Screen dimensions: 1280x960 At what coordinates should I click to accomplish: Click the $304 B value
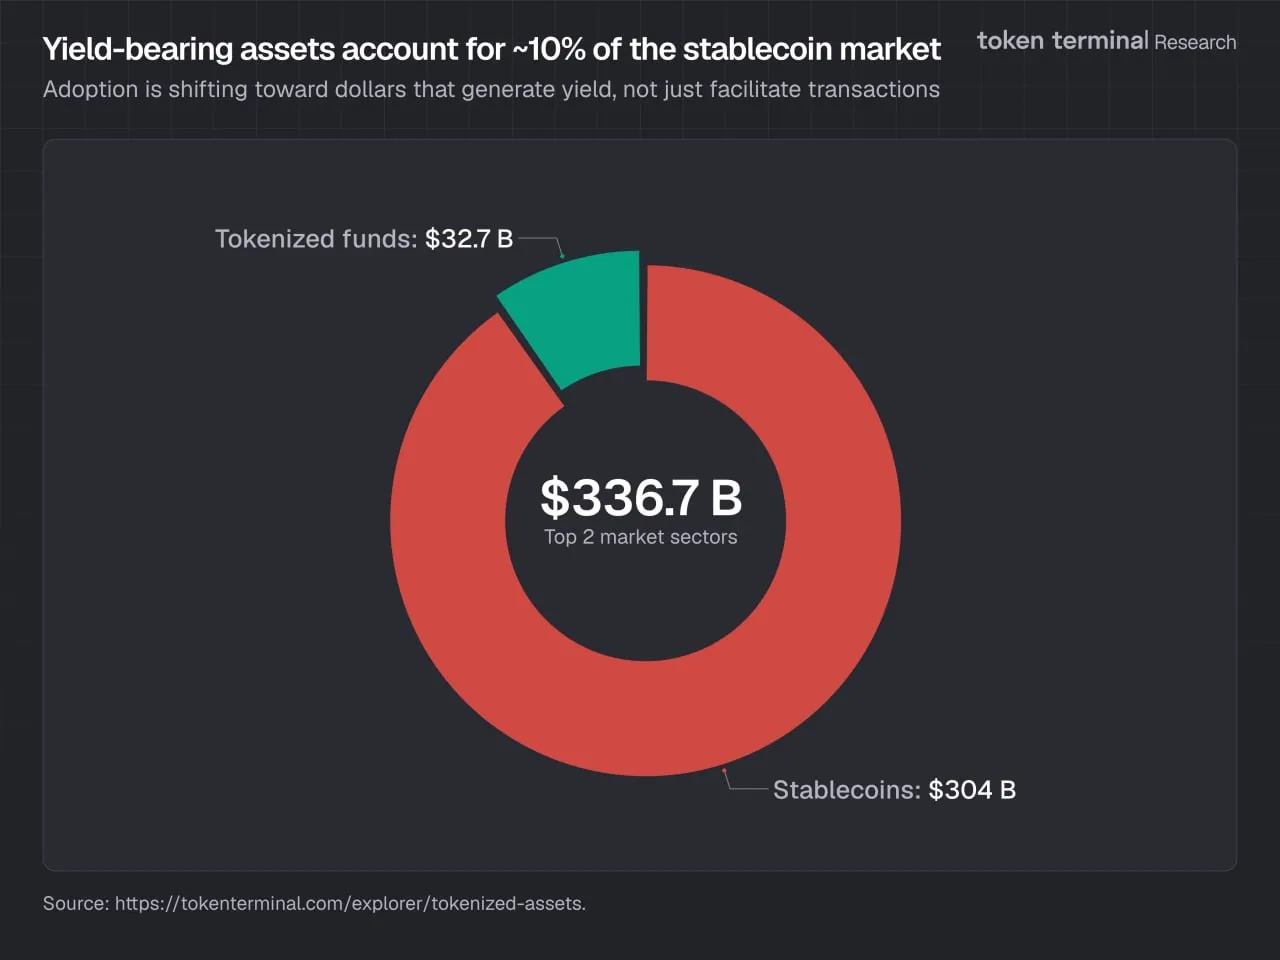[x=972, y=790]
